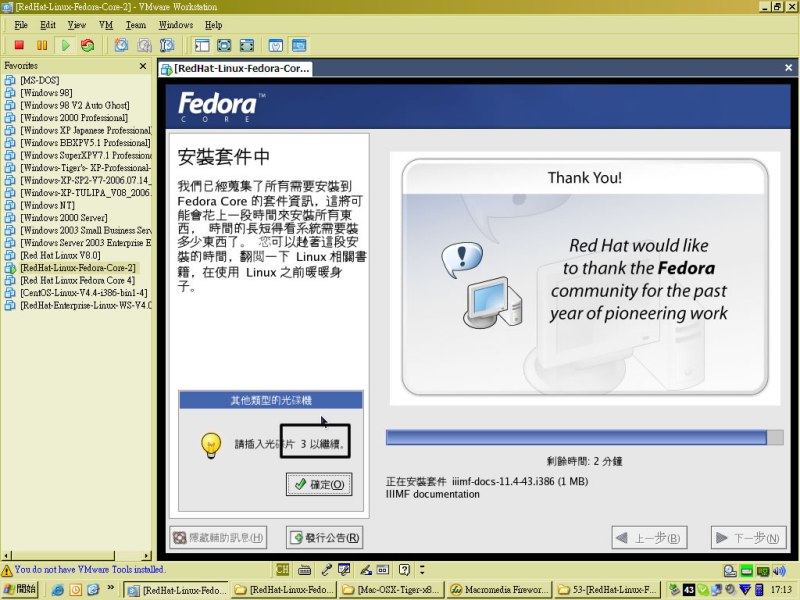800x600 pixels.
Task: Click the 下一步(N) next button
Action: coord(748,538)
